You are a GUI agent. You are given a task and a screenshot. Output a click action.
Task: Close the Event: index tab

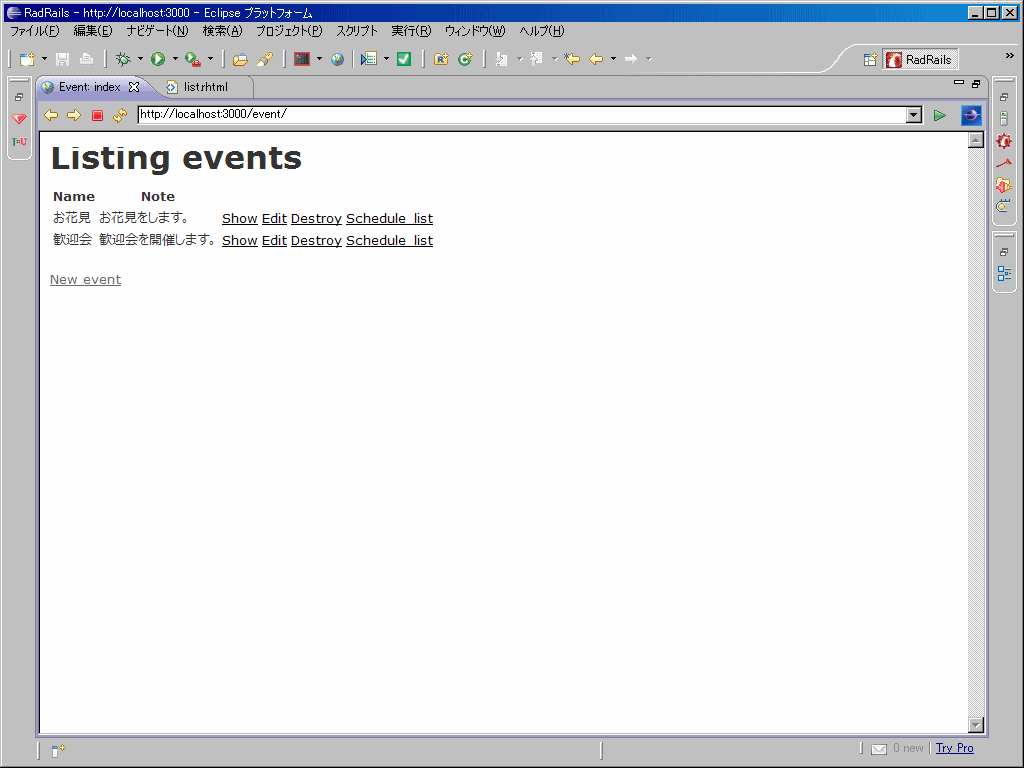(x=134, y=87)
